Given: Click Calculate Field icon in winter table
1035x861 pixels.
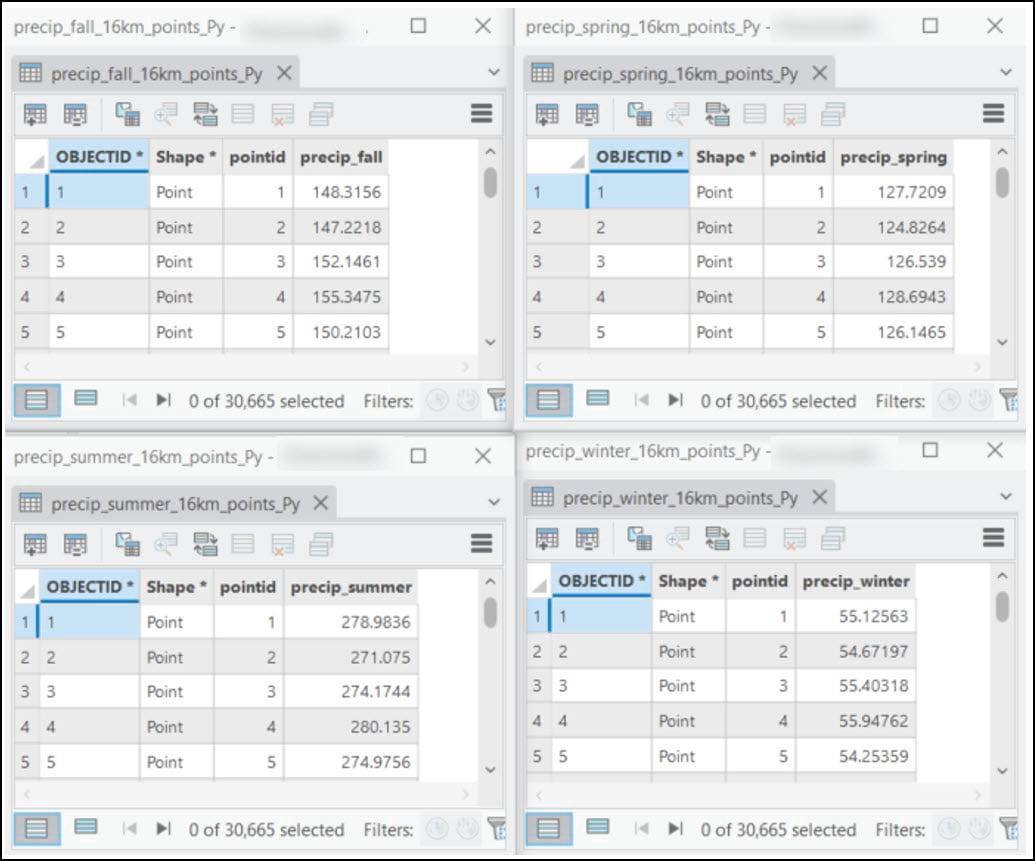Looking at the screenshot, I should pos(586,538).
